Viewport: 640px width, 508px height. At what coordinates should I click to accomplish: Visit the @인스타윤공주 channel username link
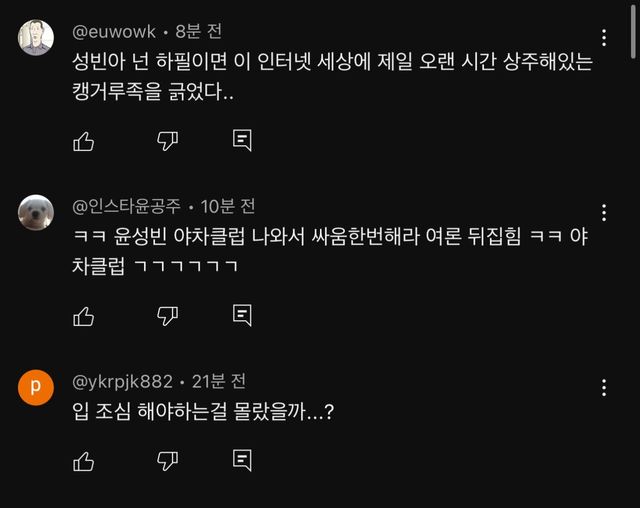(127, 206)
